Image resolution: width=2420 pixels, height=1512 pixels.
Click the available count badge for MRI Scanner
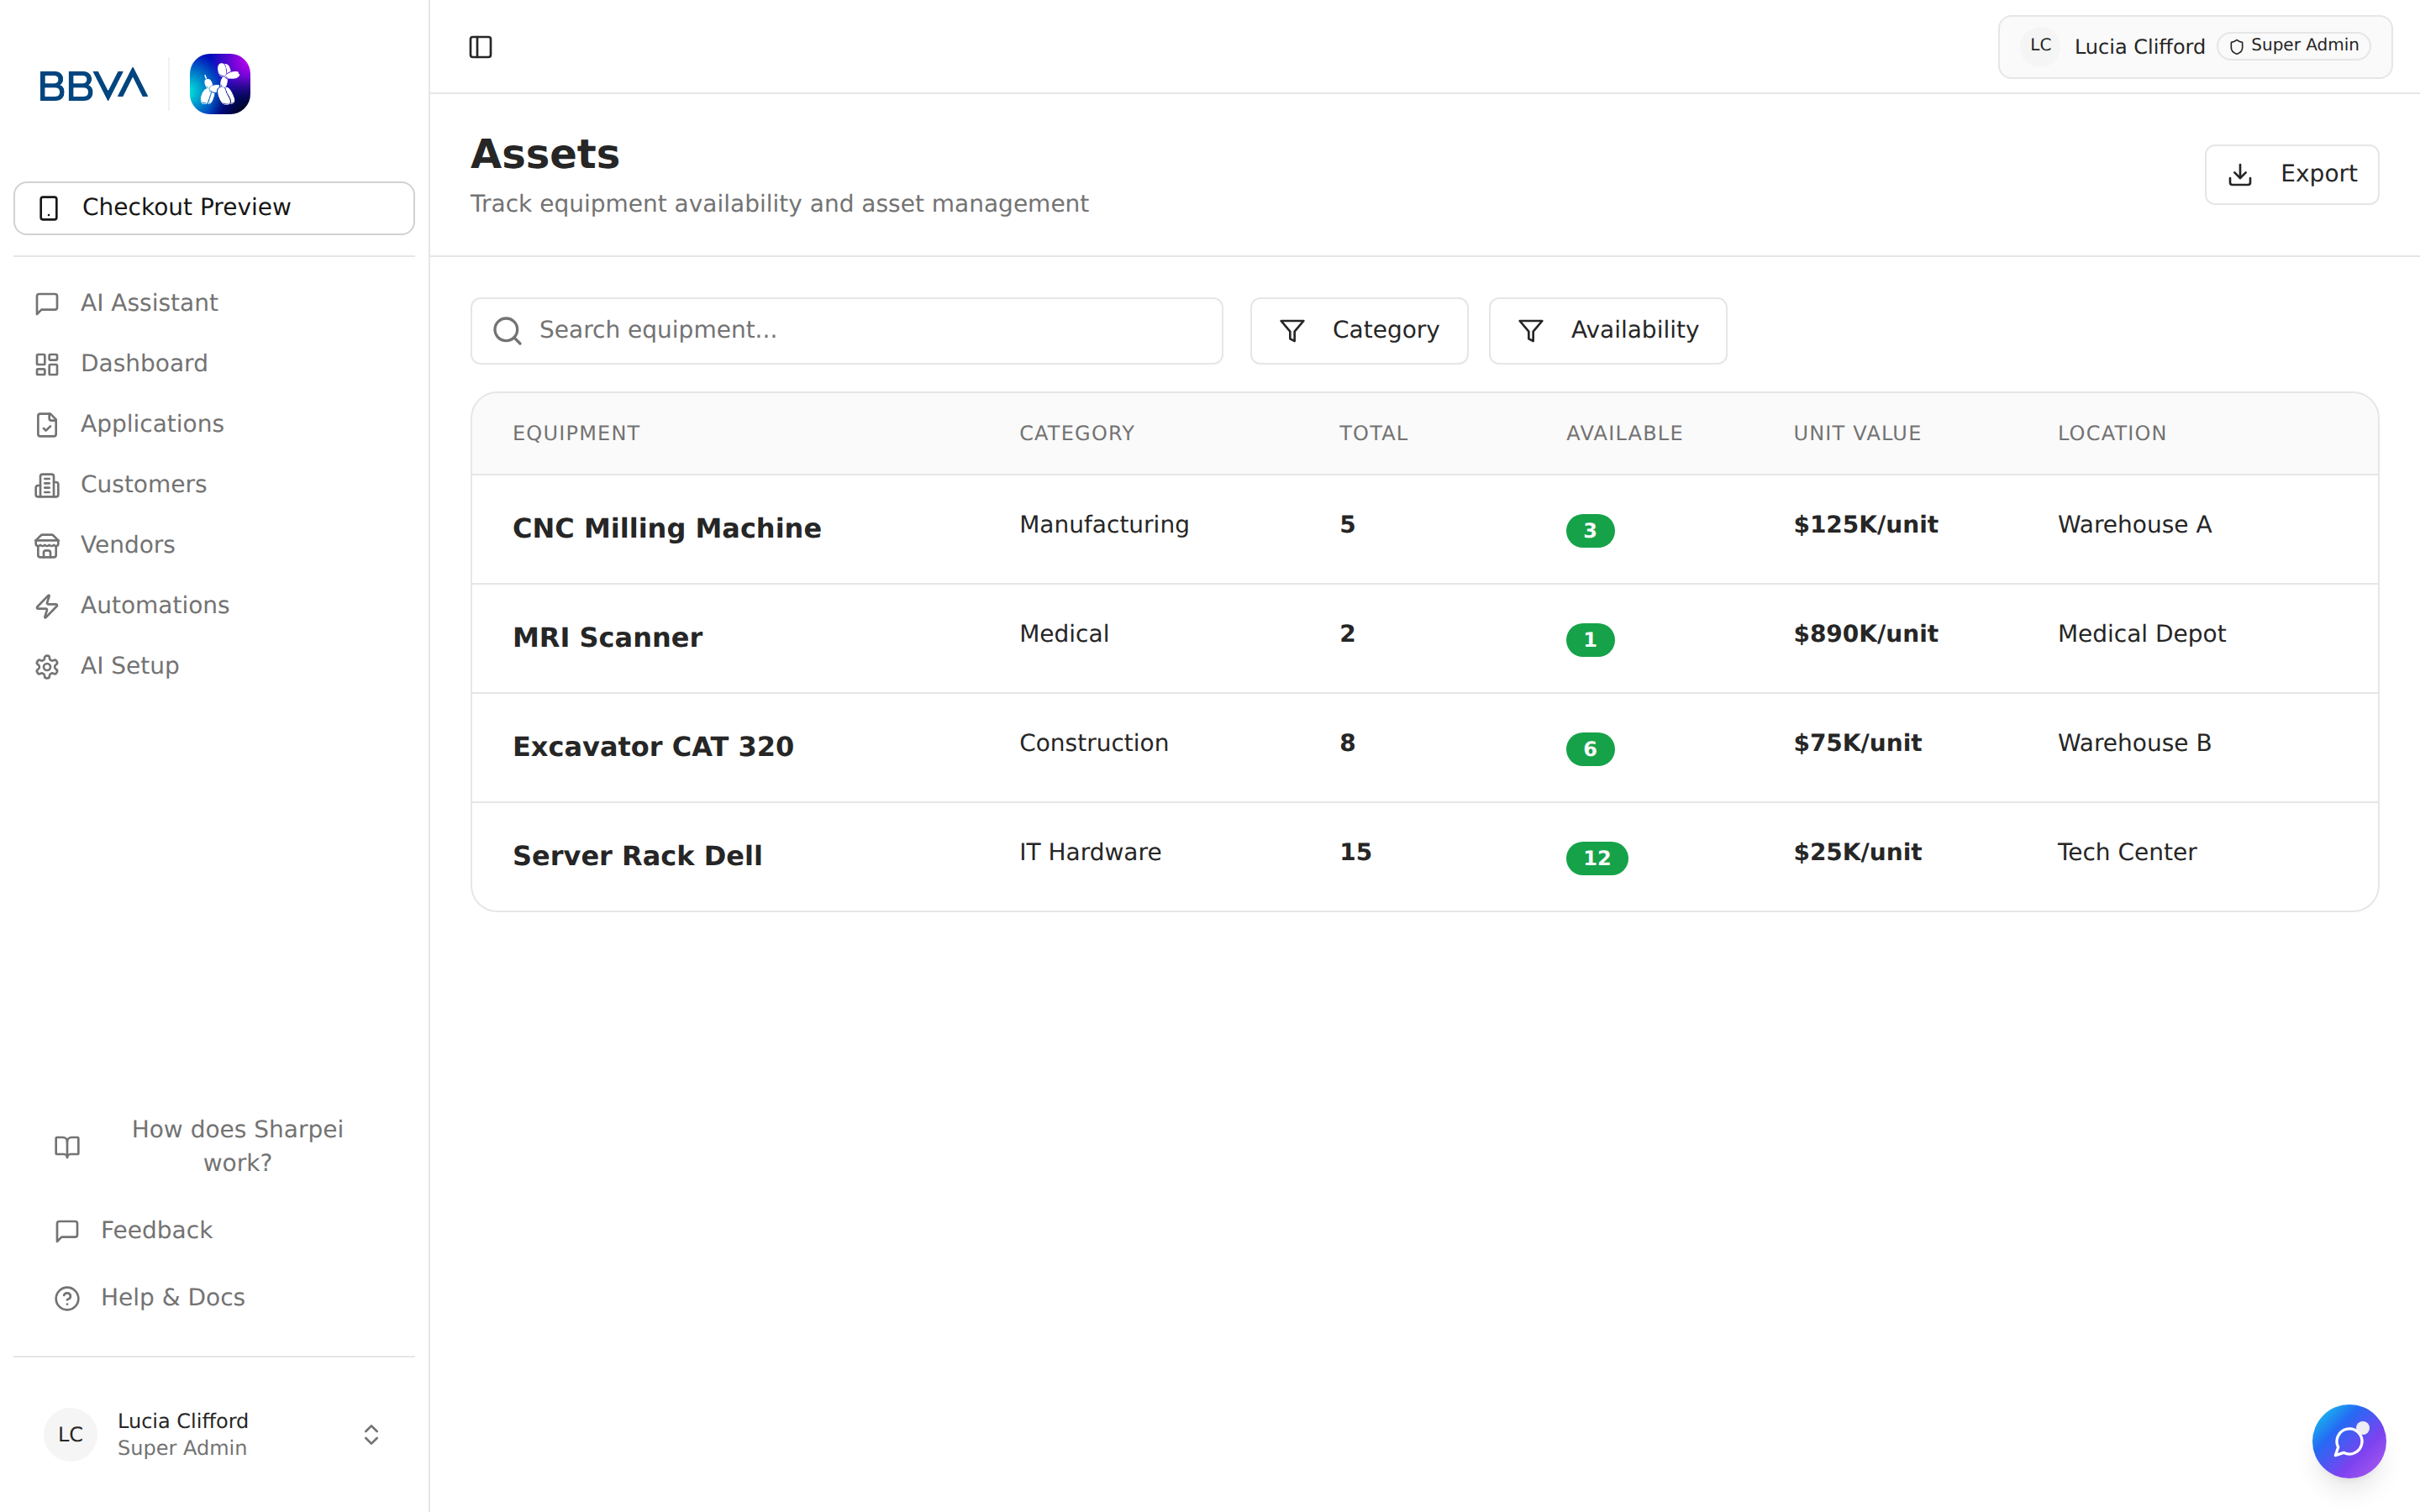(1590, 640)
